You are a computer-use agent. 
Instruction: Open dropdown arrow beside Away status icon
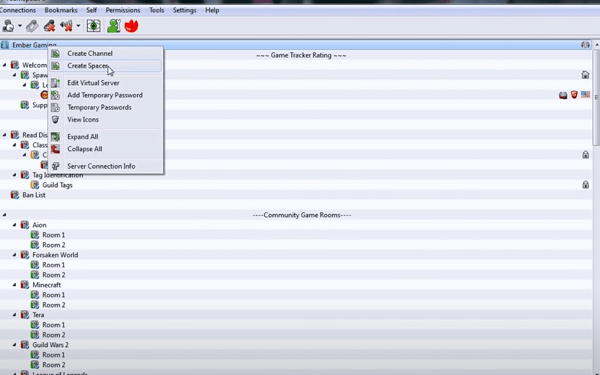click(x=20, y=26)
